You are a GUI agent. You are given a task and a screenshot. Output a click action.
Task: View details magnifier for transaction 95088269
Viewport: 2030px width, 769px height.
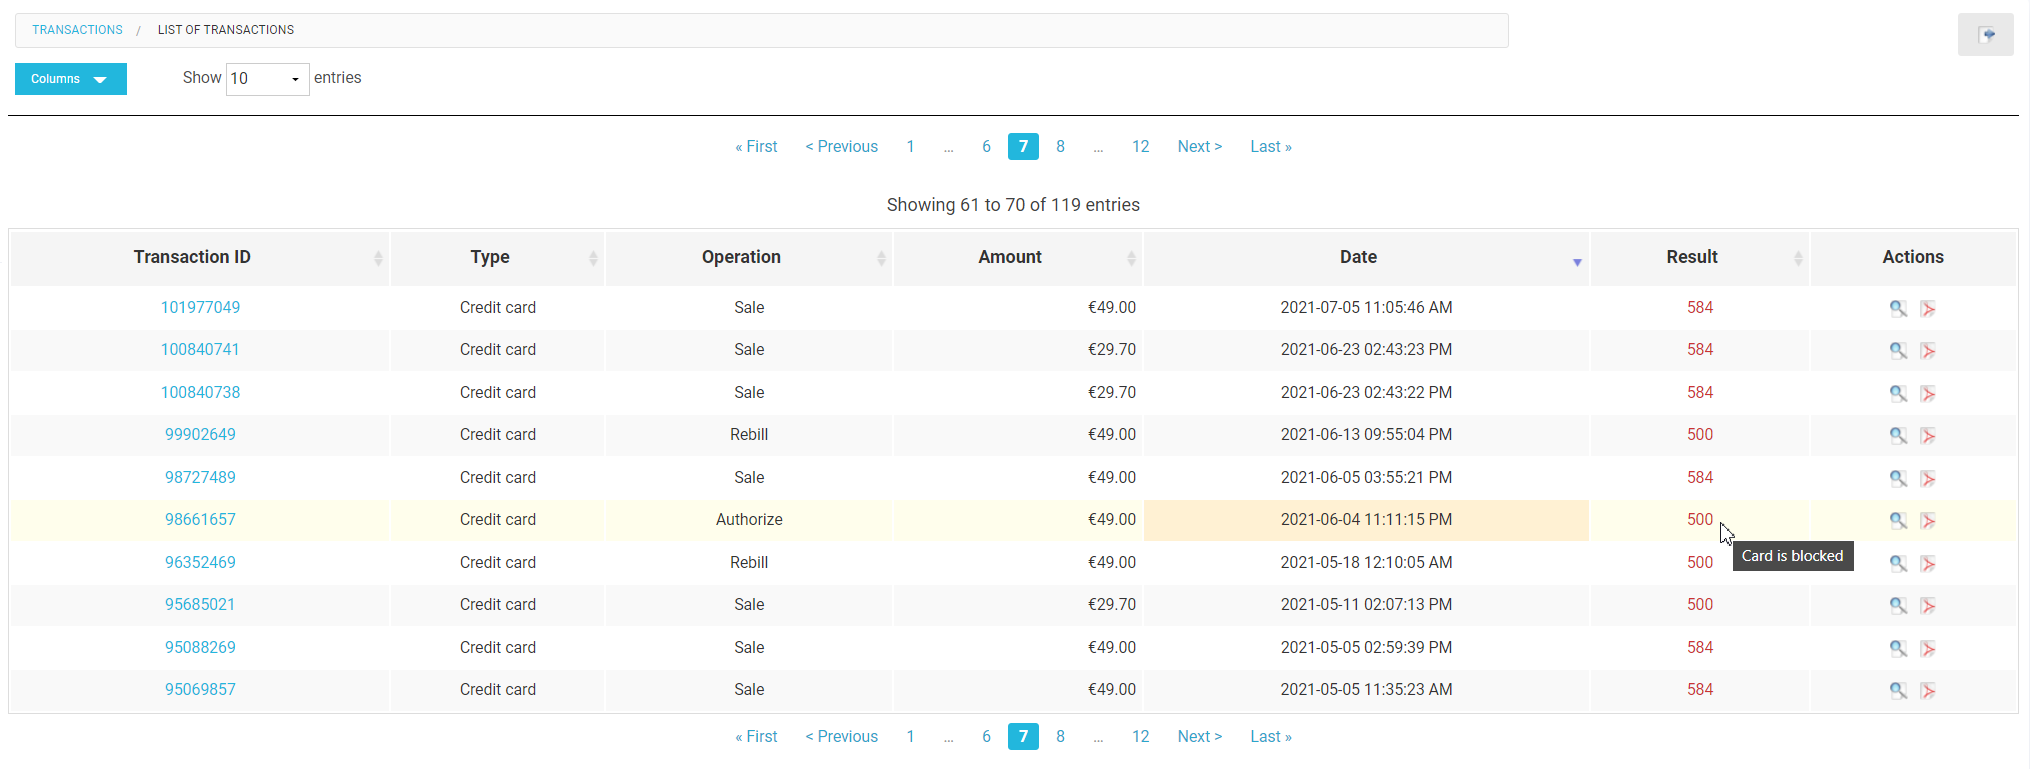click(x=1897, y=649)
